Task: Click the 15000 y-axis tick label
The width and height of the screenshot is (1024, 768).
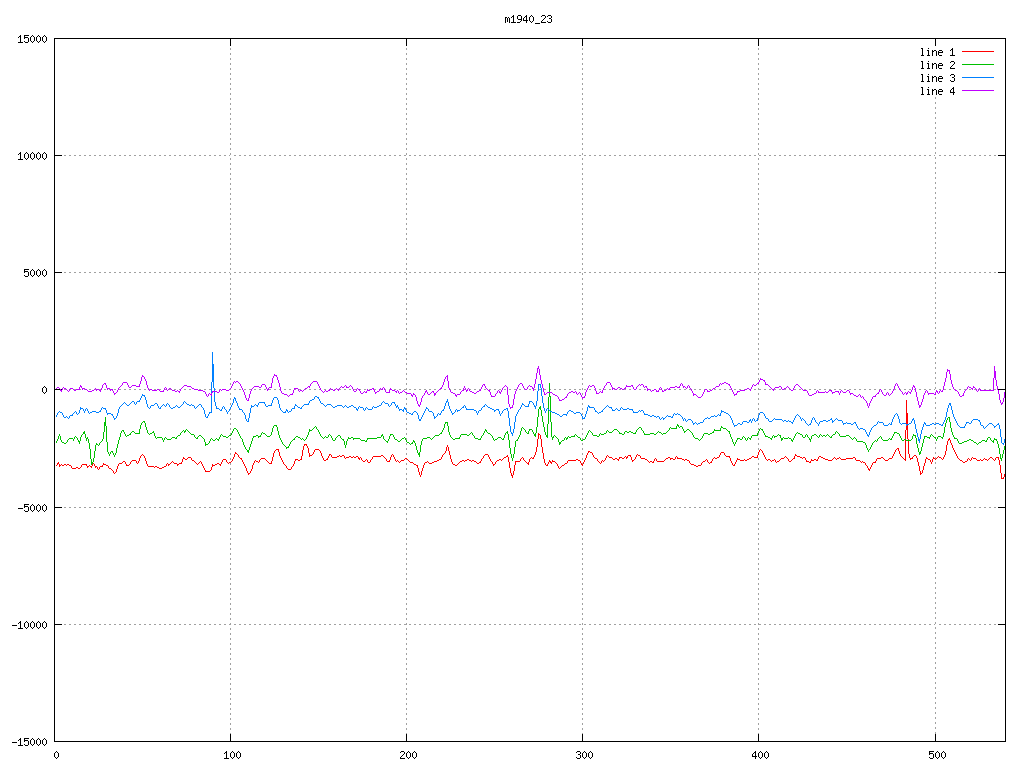Action: point(32,39)
